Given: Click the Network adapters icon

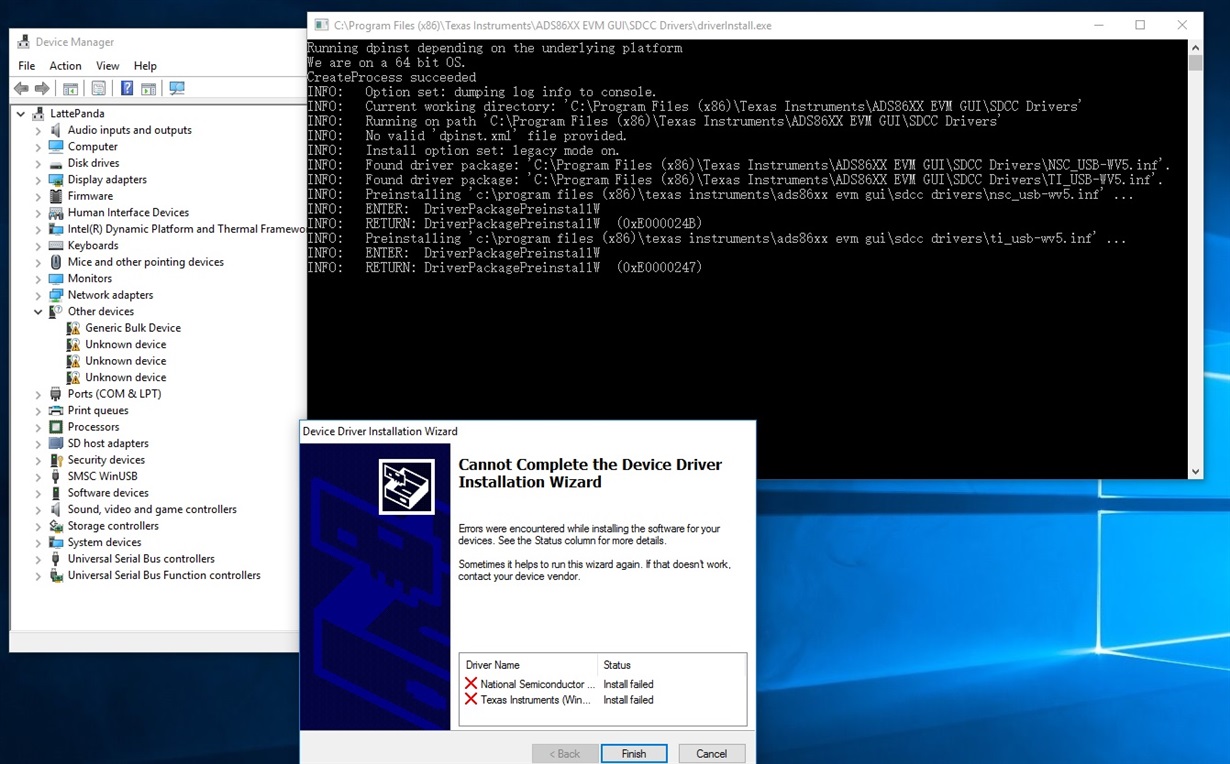Looking at the screenshot, I should pyautogui.click(x=56, y=295).
